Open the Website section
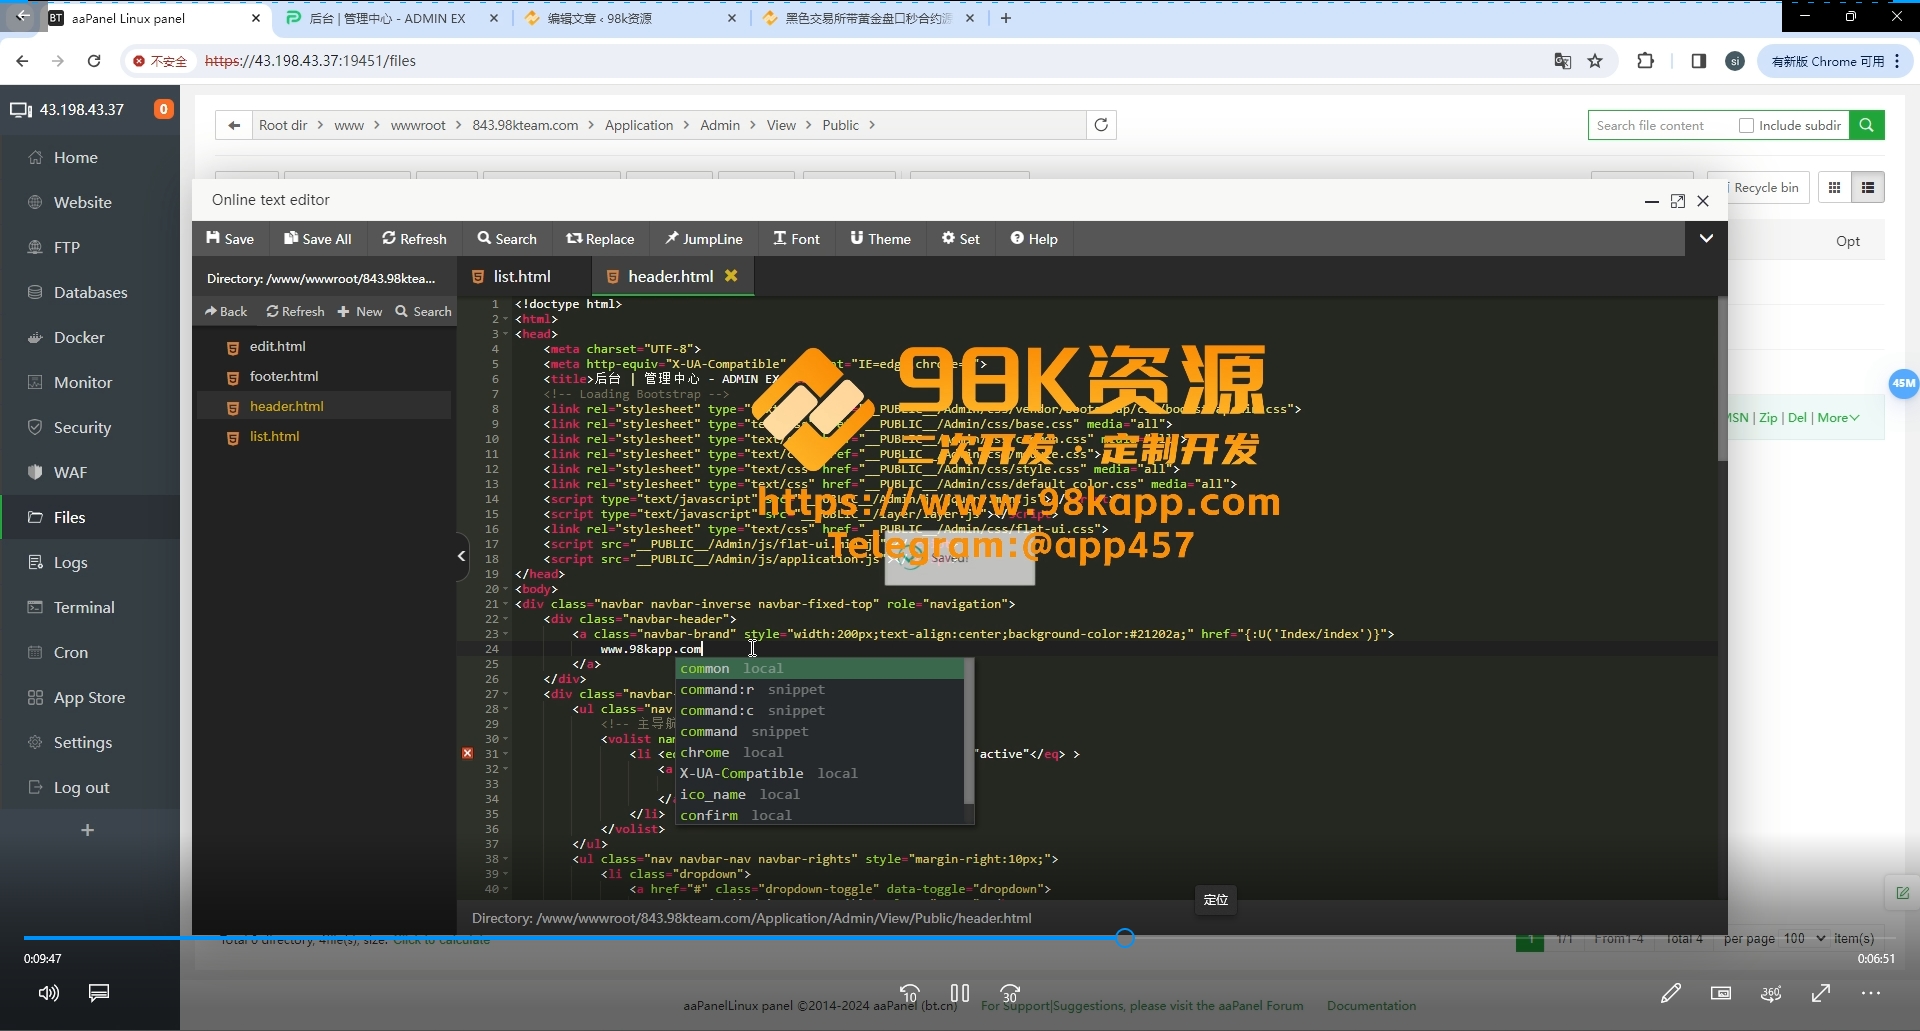Viewport: 1920px width, 1031px height. [x=82, y=202]
